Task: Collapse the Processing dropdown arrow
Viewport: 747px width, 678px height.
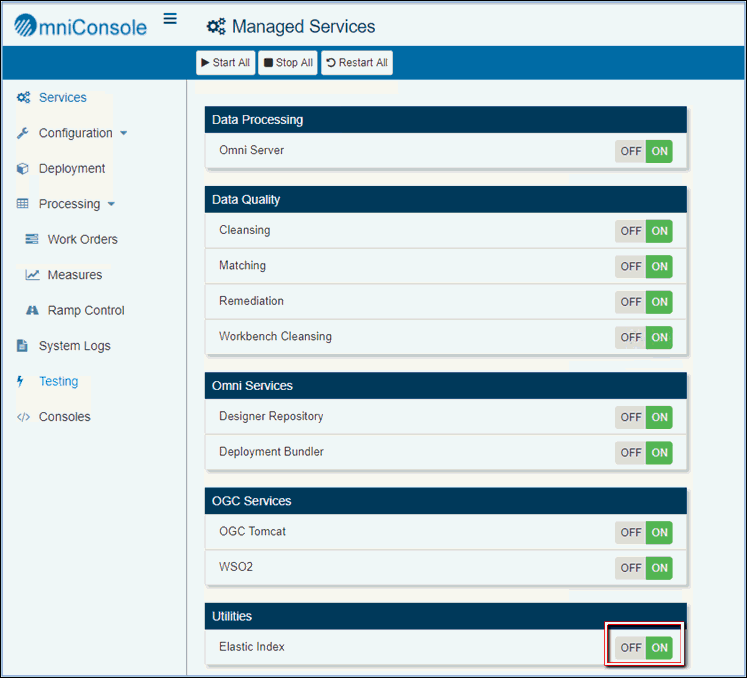Action: tap(111, 204)
